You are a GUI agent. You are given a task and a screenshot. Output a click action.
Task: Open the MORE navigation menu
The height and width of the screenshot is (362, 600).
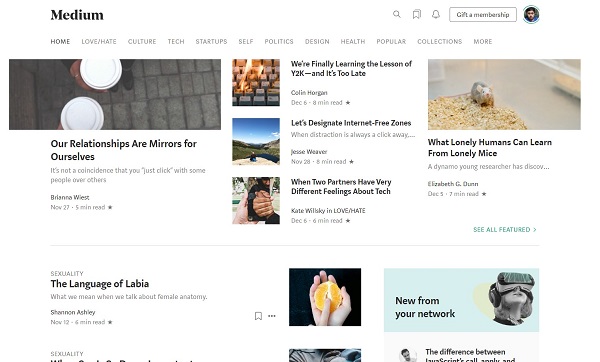coord(483,41)
